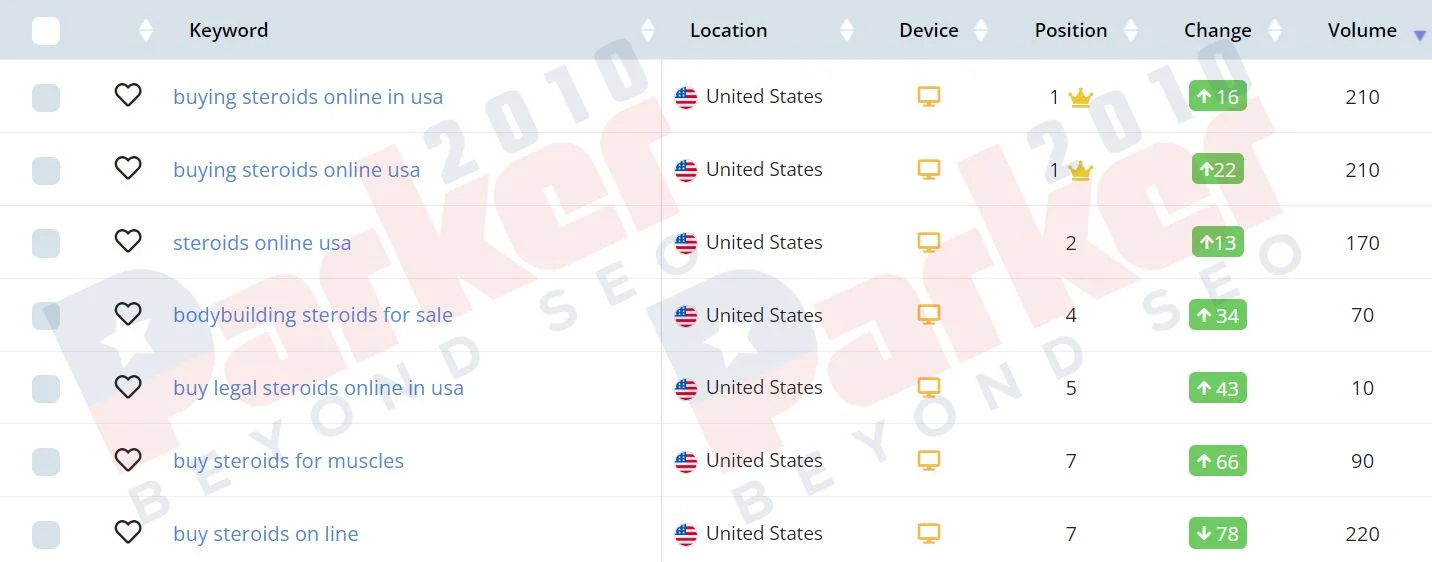Click the green badge showing change of 66
Viewport: 1432px width, 562px height.
coord(1218,461)
